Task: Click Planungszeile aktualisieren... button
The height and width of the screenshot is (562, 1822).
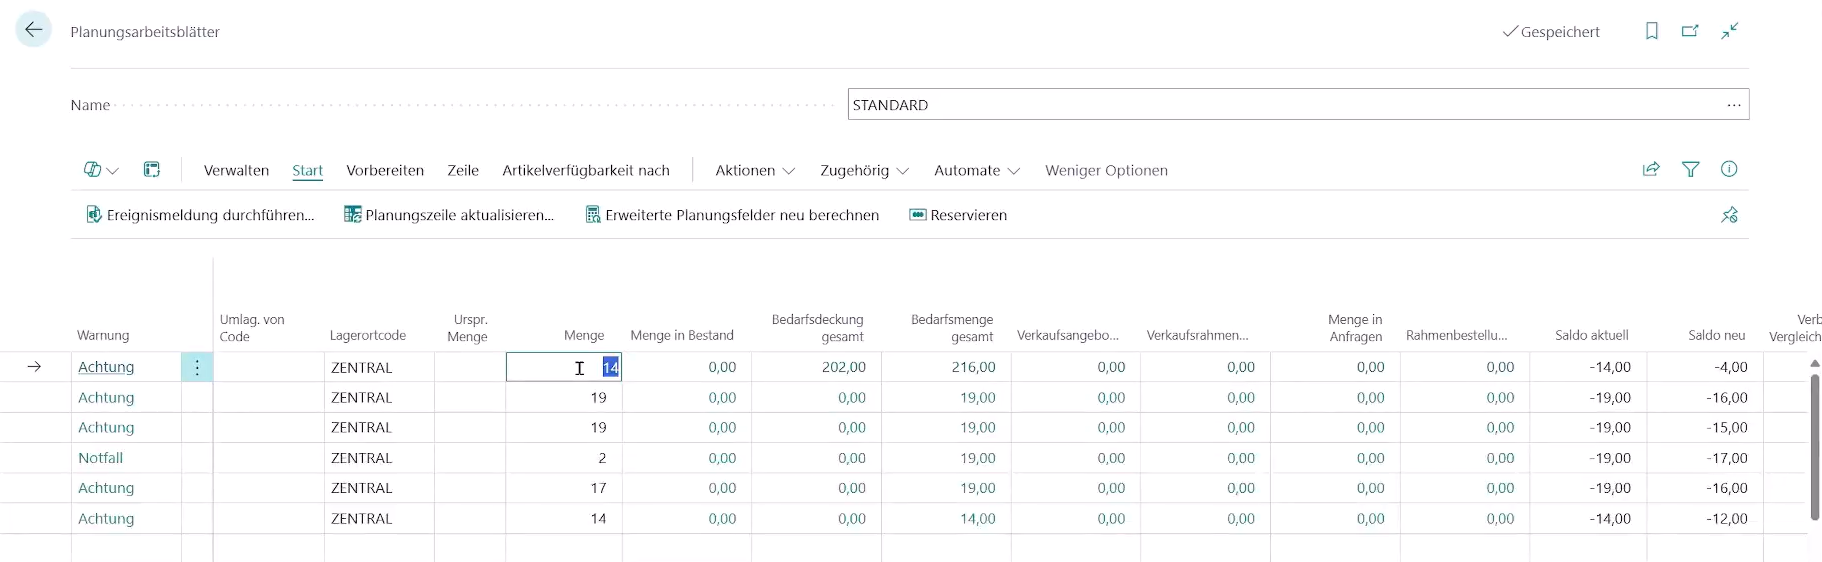Action: (449, 215)
